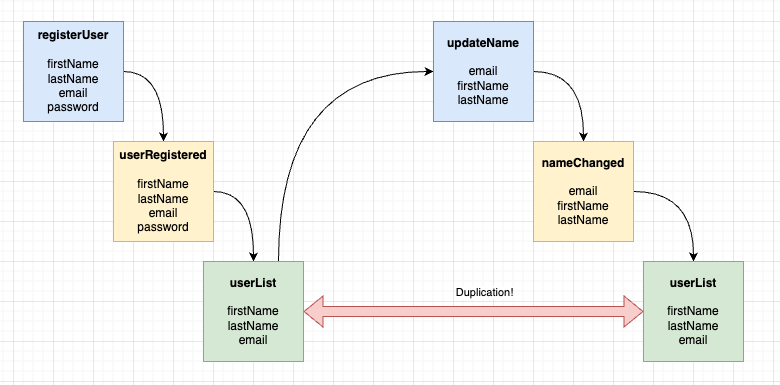Click the yellow userRegistered event box

163,192
